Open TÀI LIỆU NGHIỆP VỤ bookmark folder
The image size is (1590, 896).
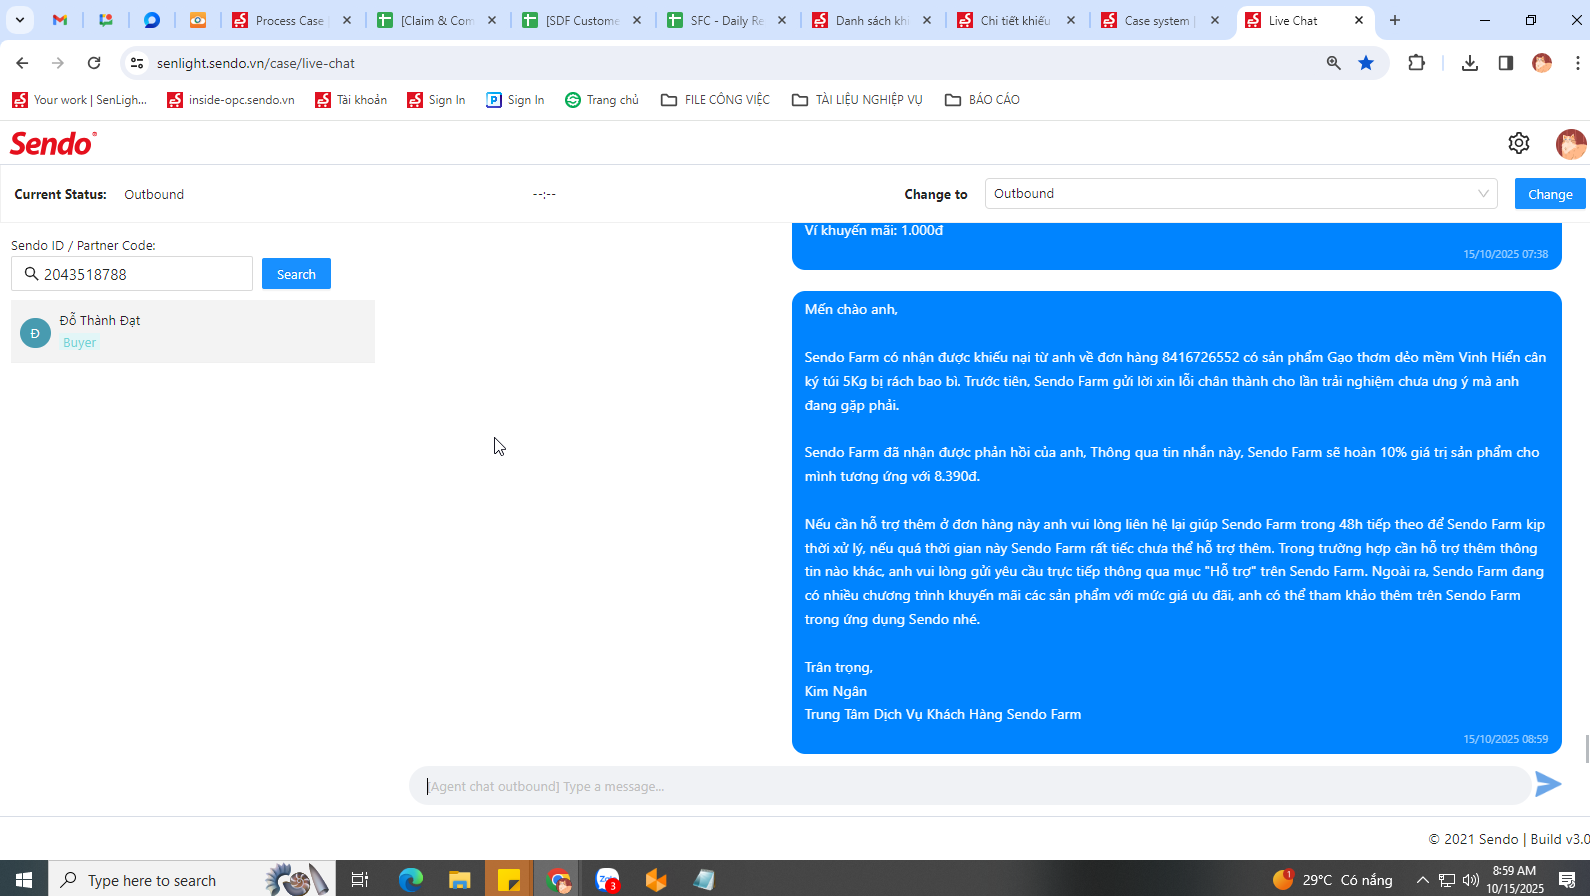[x=857, y=100]
